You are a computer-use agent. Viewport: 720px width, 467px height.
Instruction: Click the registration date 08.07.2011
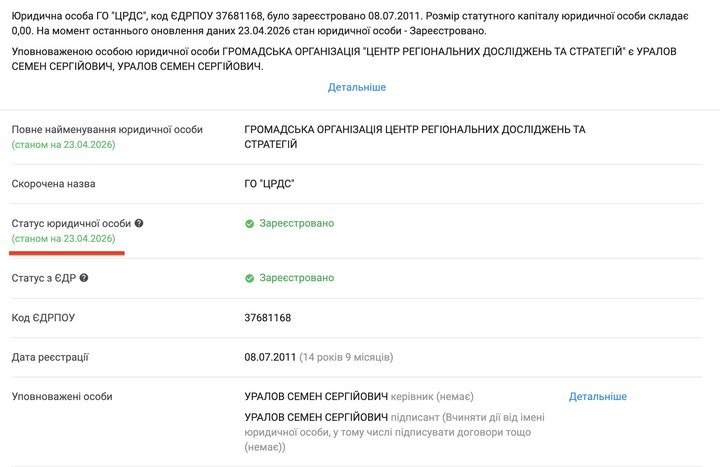click(x=270, y=357)
